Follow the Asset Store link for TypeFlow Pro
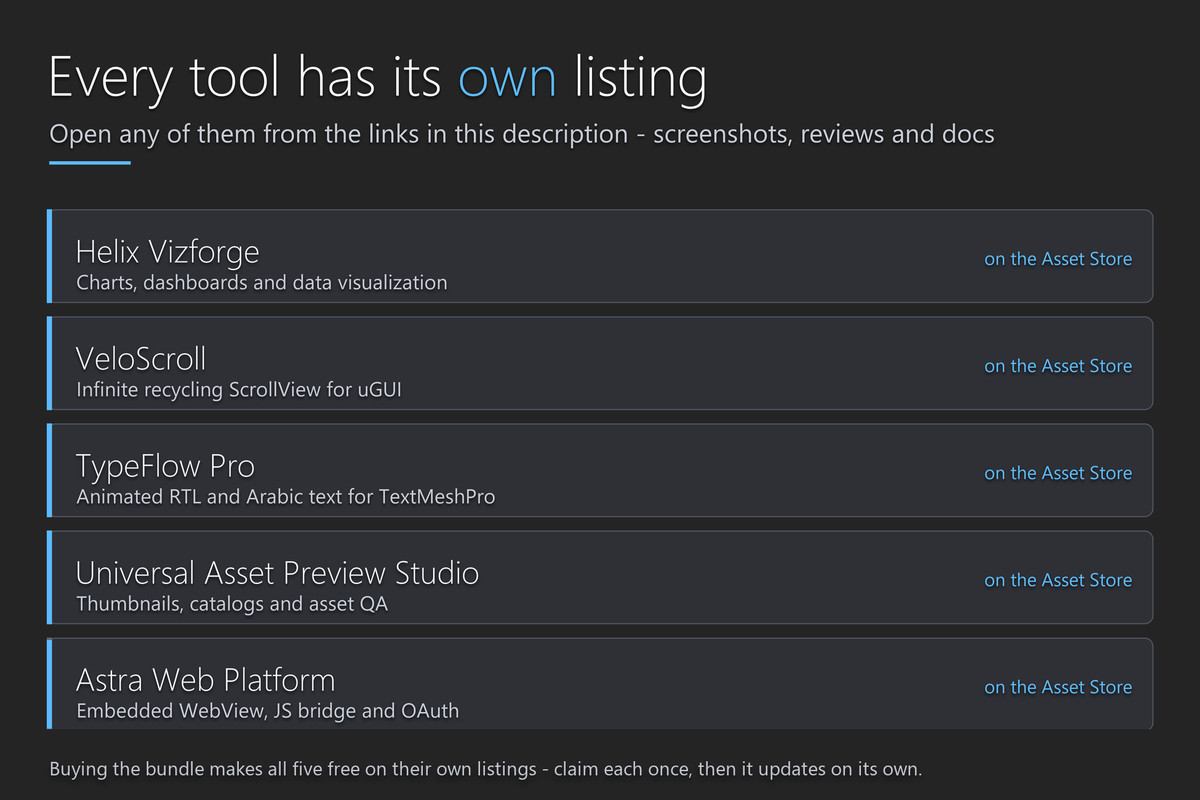The width and height of the screenshot is (1200, 800). point(1058,473)
